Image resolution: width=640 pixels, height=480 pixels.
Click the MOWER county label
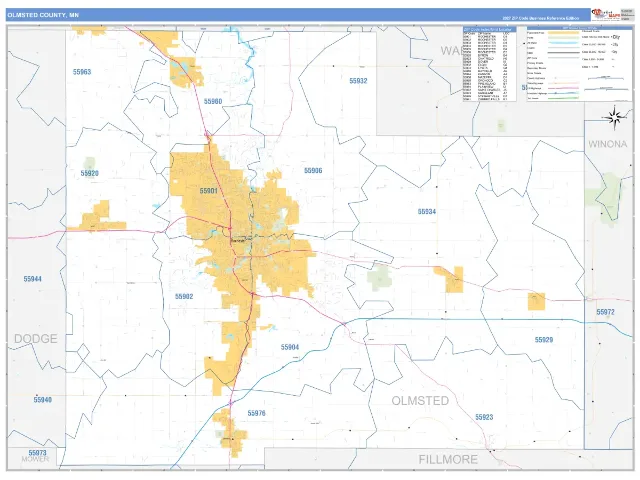[x=36, y=459]
